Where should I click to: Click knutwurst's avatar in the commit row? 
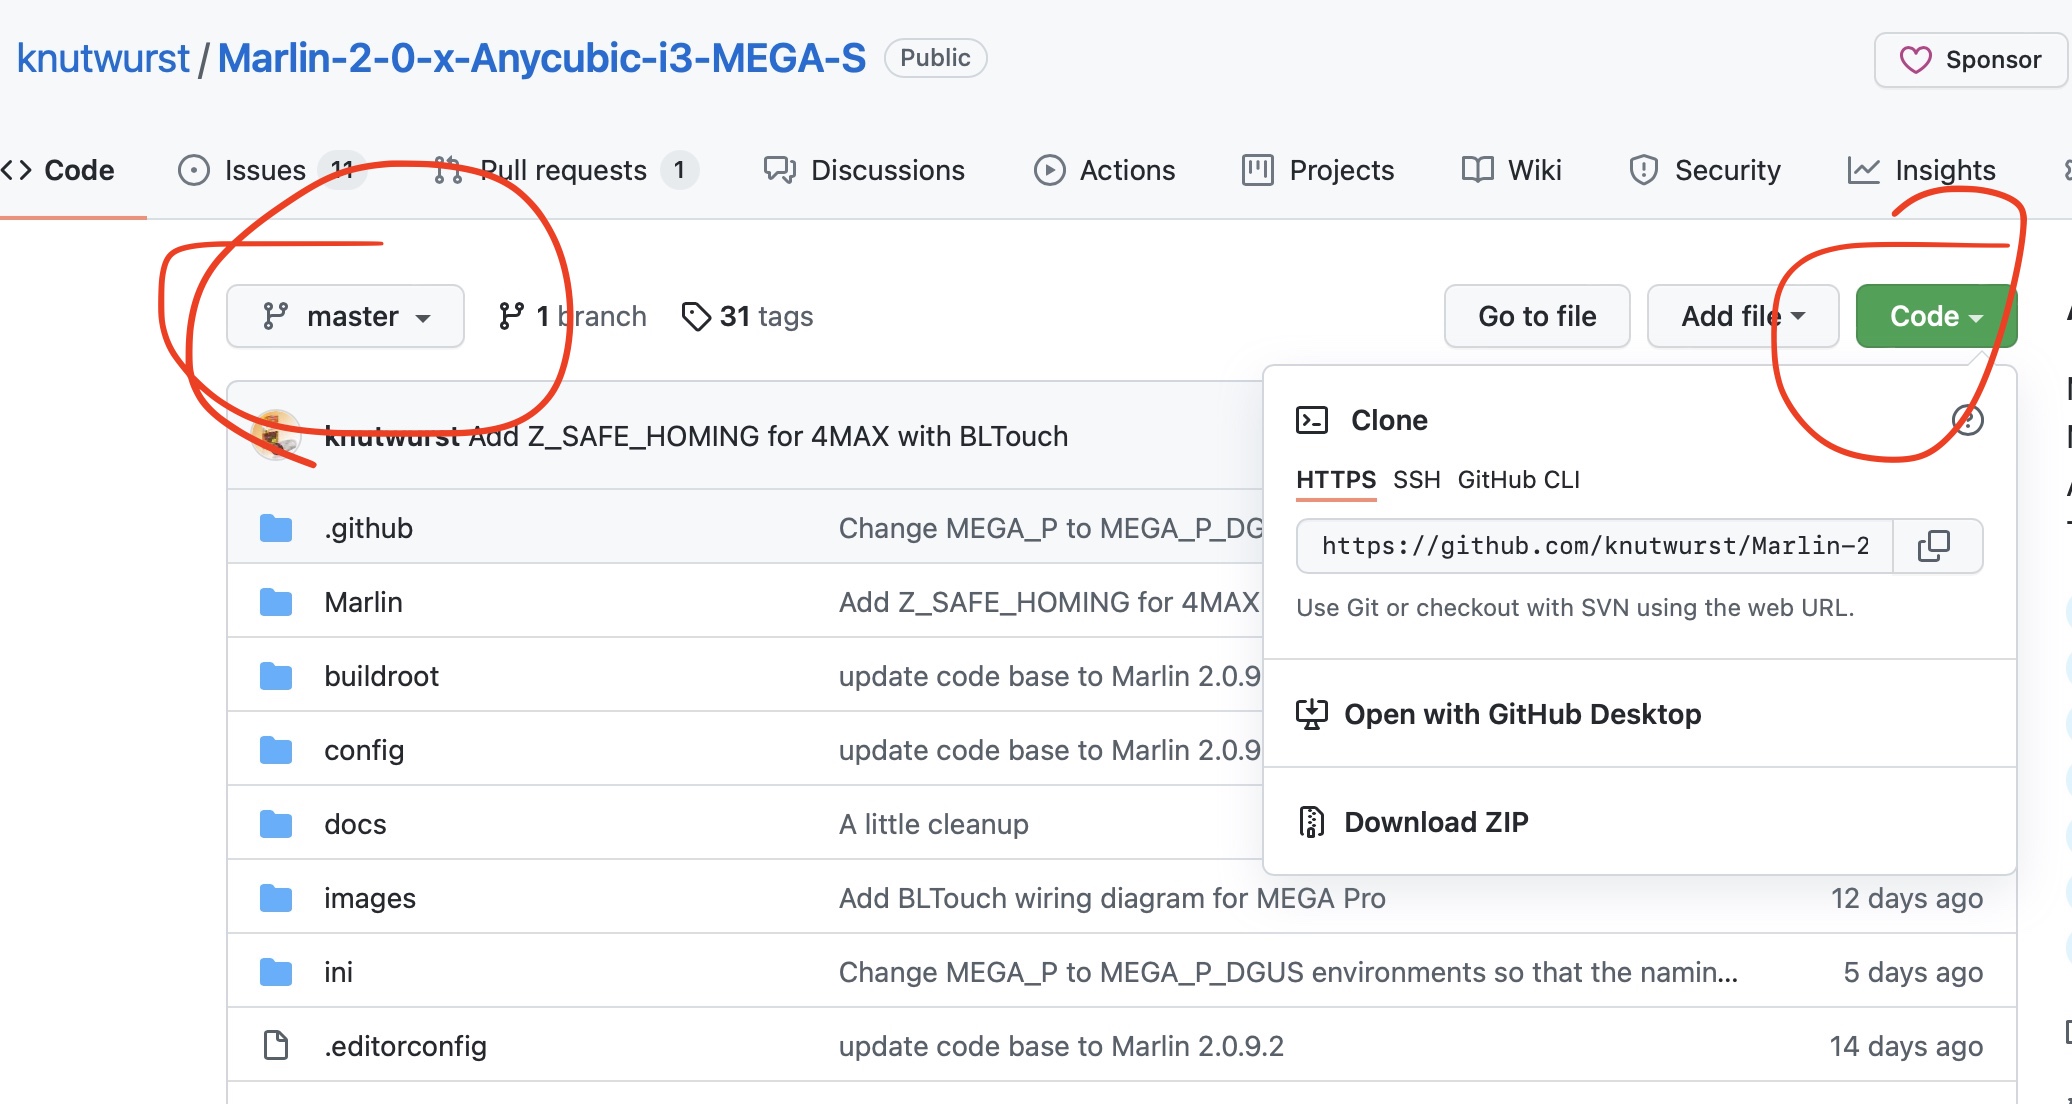coord(276,435)
